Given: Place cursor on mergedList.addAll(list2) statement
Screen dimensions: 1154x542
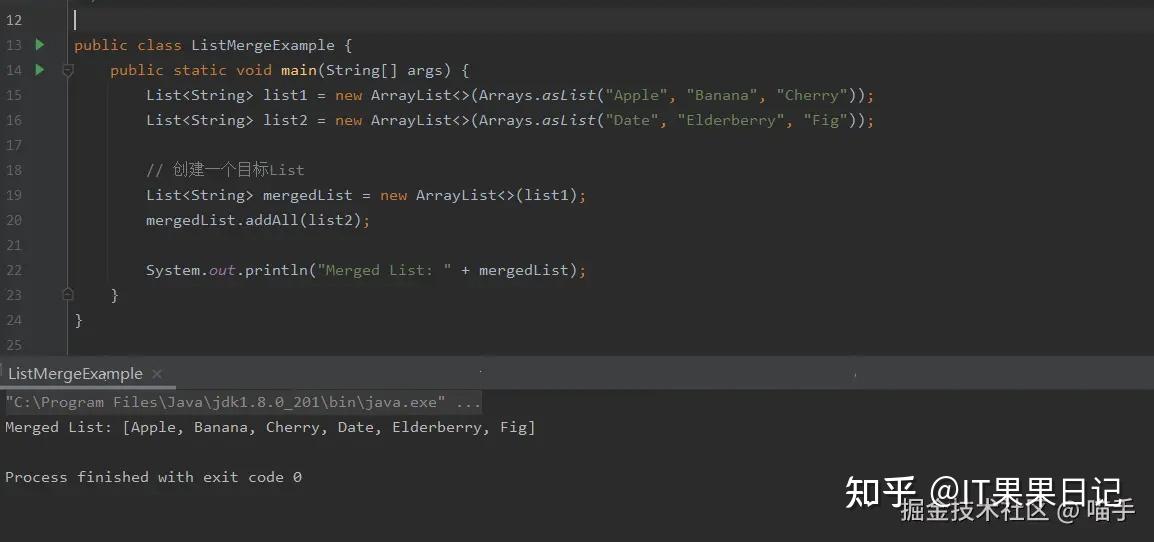Looking at the screenshot, I should pos(258,220).
